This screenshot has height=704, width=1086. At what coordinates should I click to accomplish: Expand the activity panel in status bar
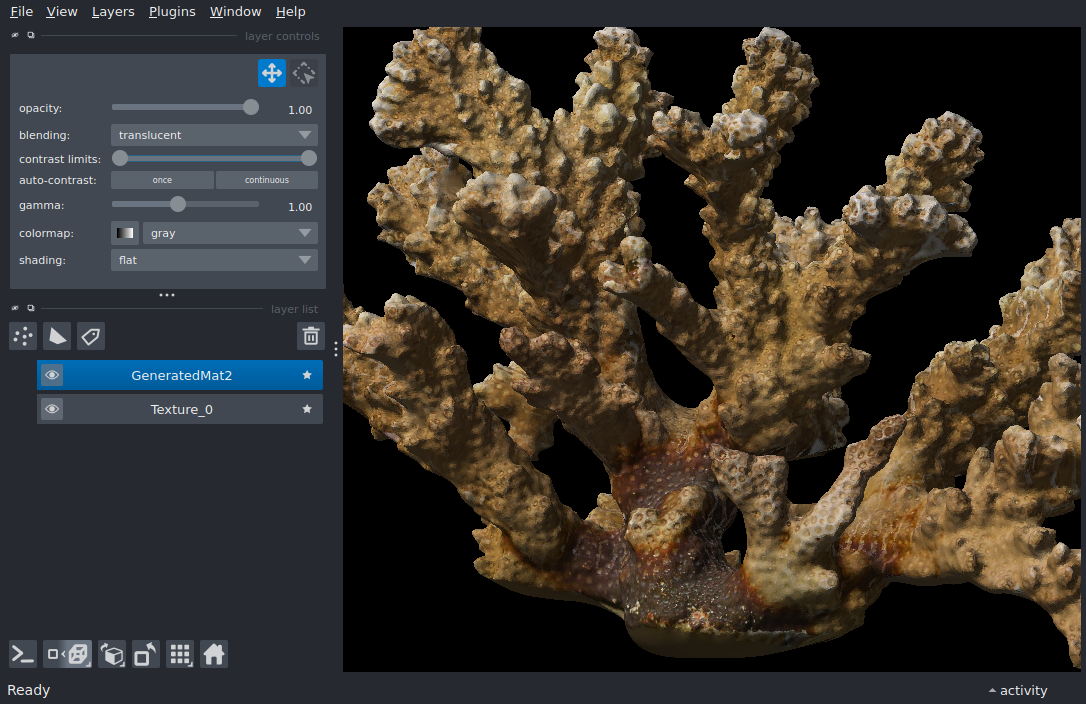pyautogui.click(x=1017, y=691)
